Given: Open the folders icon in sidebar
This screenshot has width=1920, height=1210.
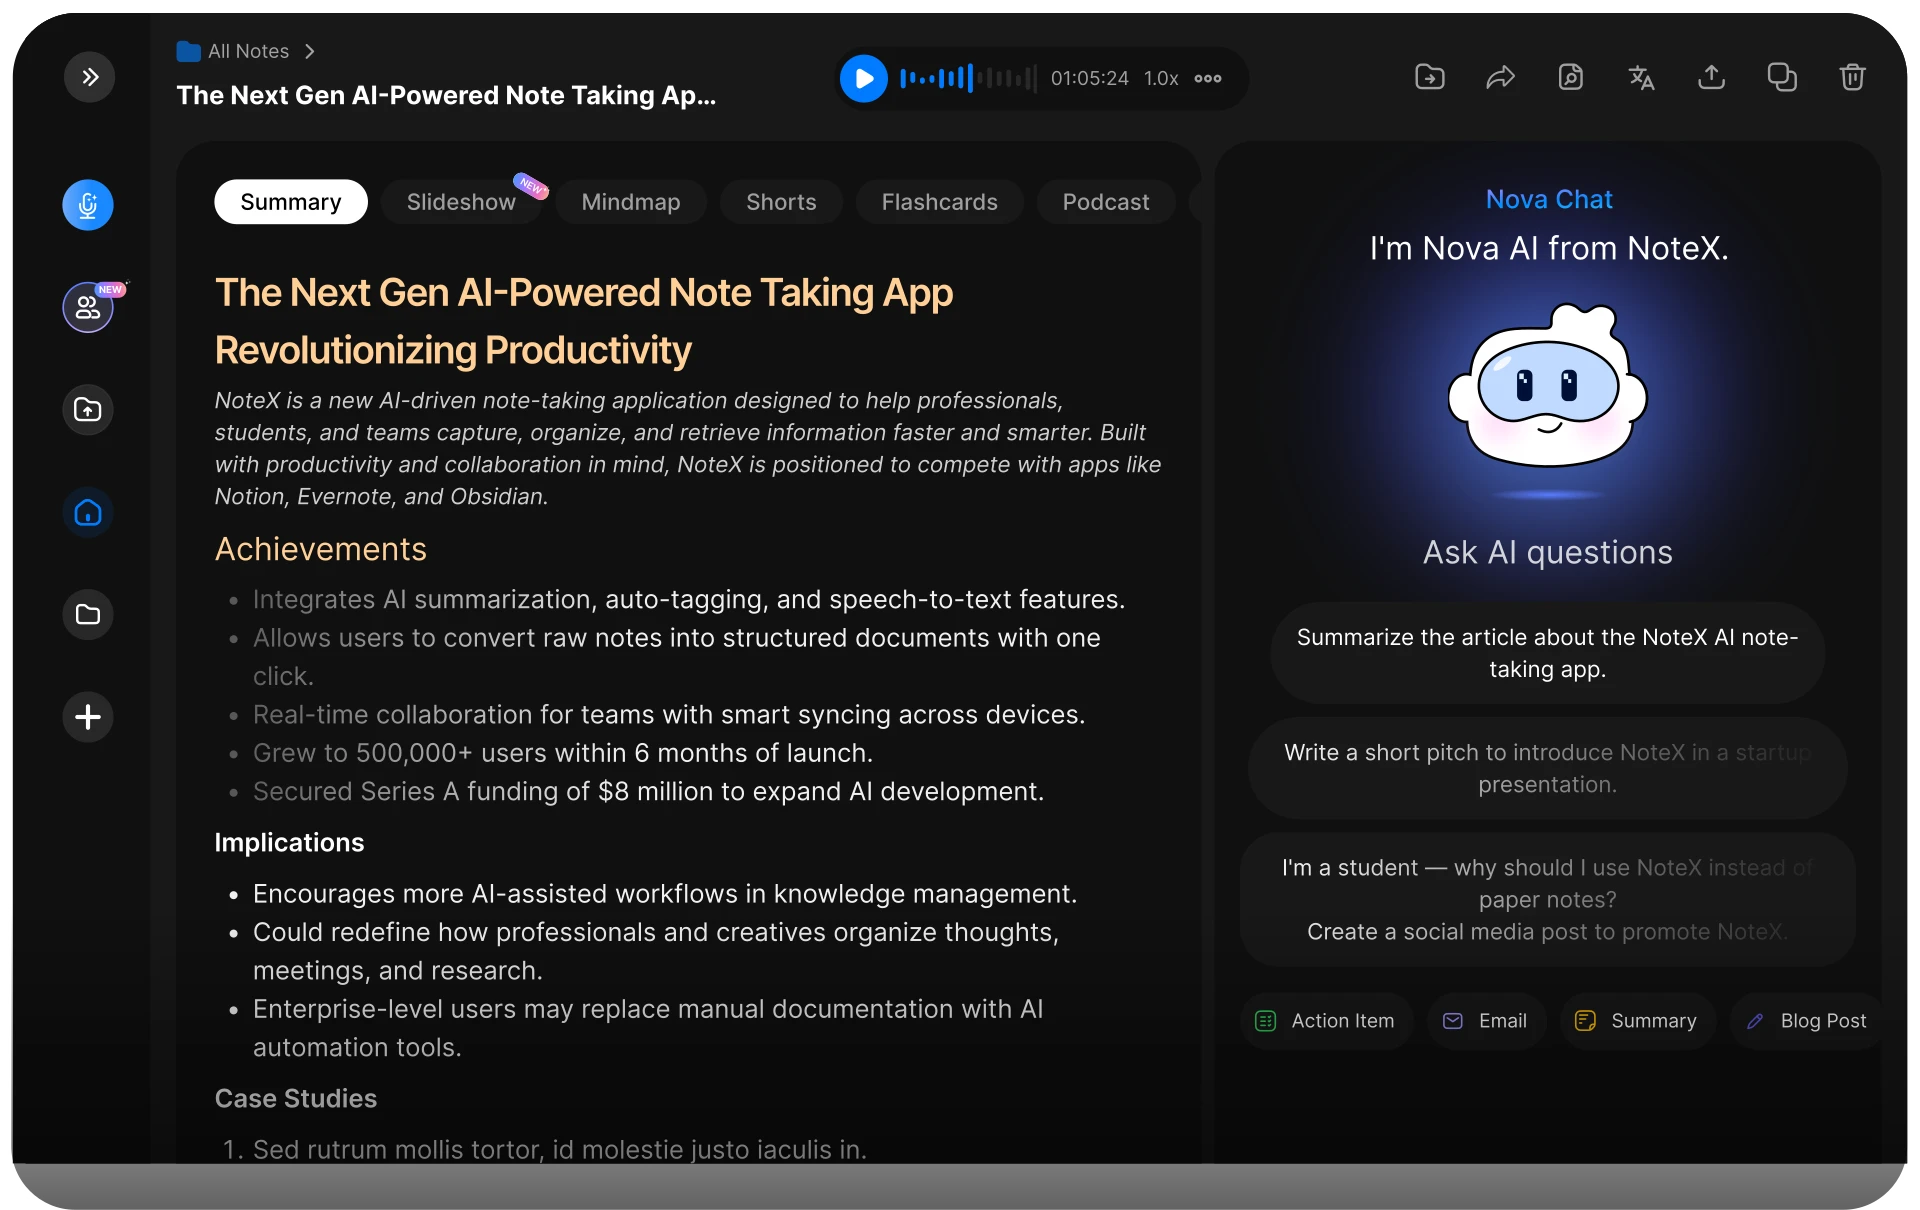Looking at the screenshot, I should point(88,614).
